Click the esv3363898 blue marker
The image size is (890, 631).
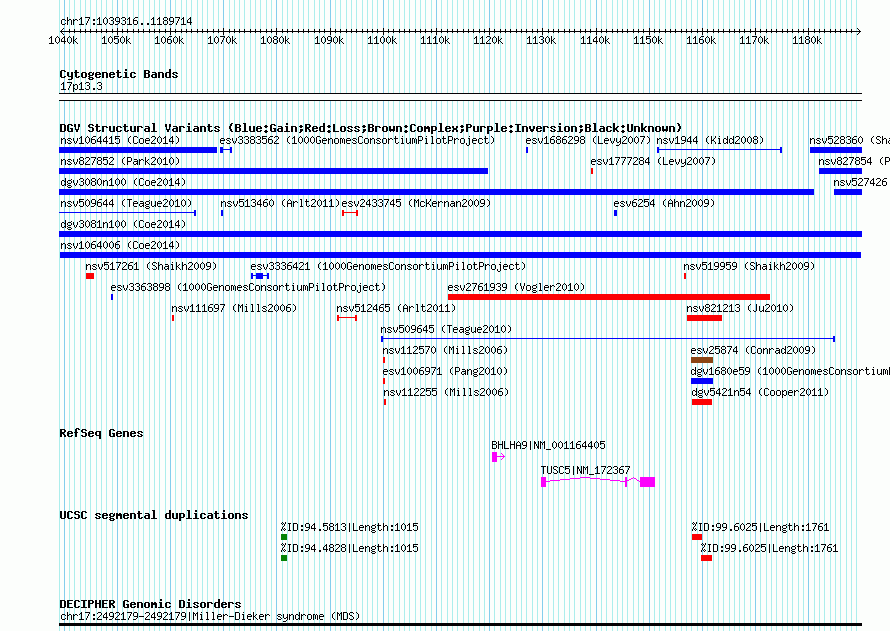click(112, 297)
